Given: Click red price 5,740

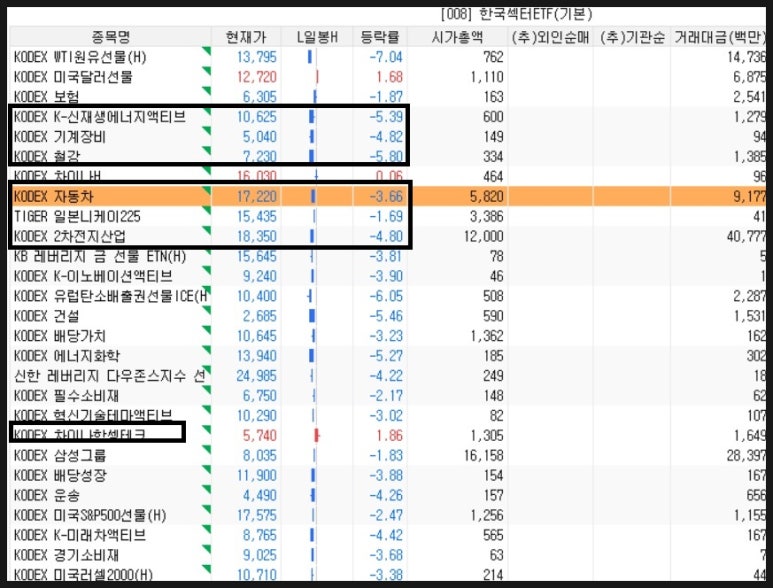Looking at the screenshot, I should (x=260, y=436).
